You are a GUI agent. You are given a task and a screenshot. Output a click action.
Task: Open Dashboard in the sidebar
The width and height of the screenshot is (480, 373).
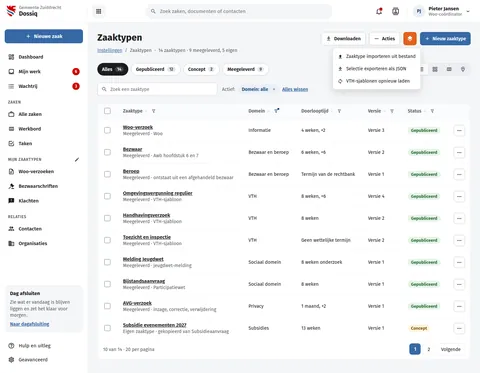tap(44, 57)
